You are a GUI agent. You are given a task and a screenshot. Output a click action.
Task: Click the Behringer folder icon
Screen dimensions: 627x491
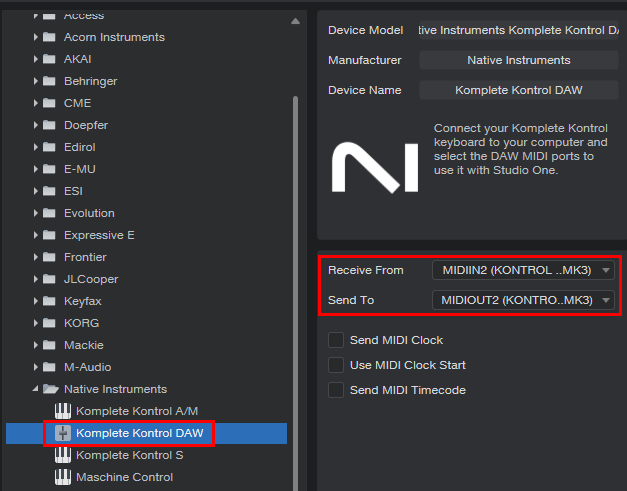point(49,81)
